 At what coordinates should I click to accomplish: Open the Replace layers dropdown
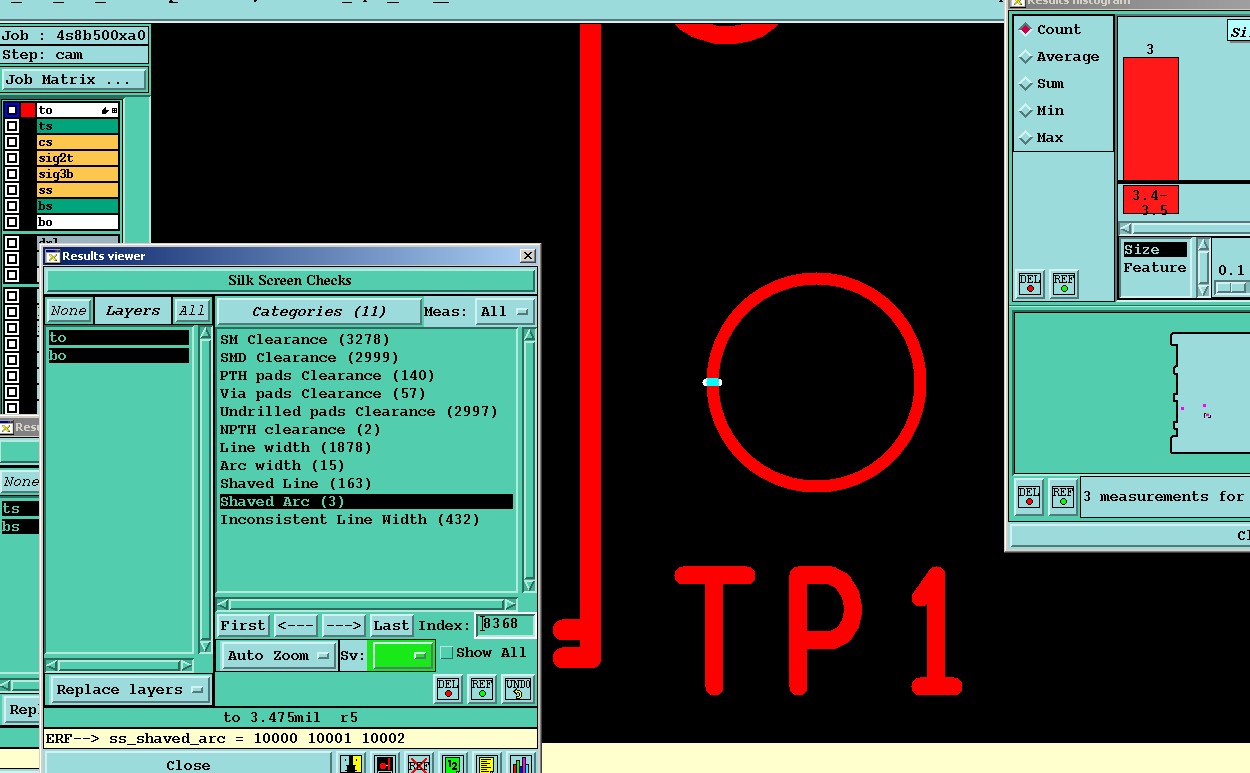pyautogui.click(x=129, y=690)
